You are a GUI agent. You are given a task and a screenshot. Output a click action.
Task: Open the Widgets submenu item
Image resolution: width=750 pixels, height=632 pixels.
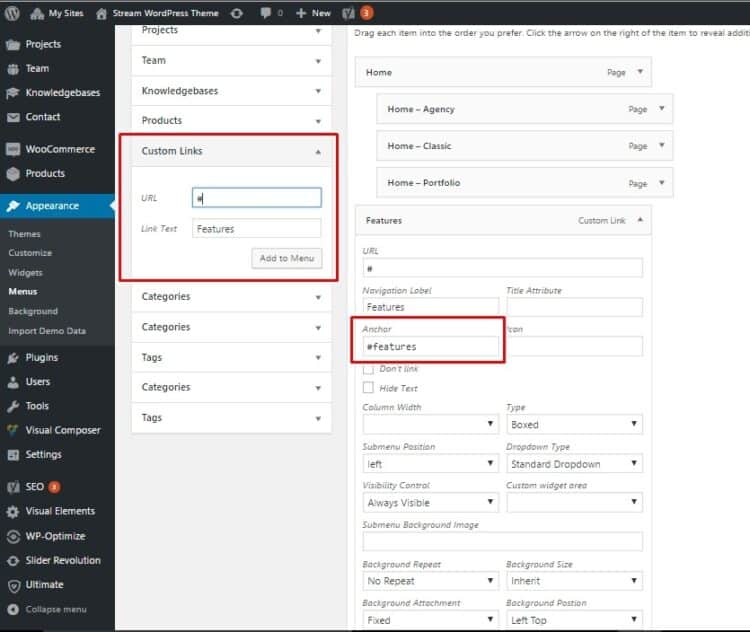click(25, 273)
